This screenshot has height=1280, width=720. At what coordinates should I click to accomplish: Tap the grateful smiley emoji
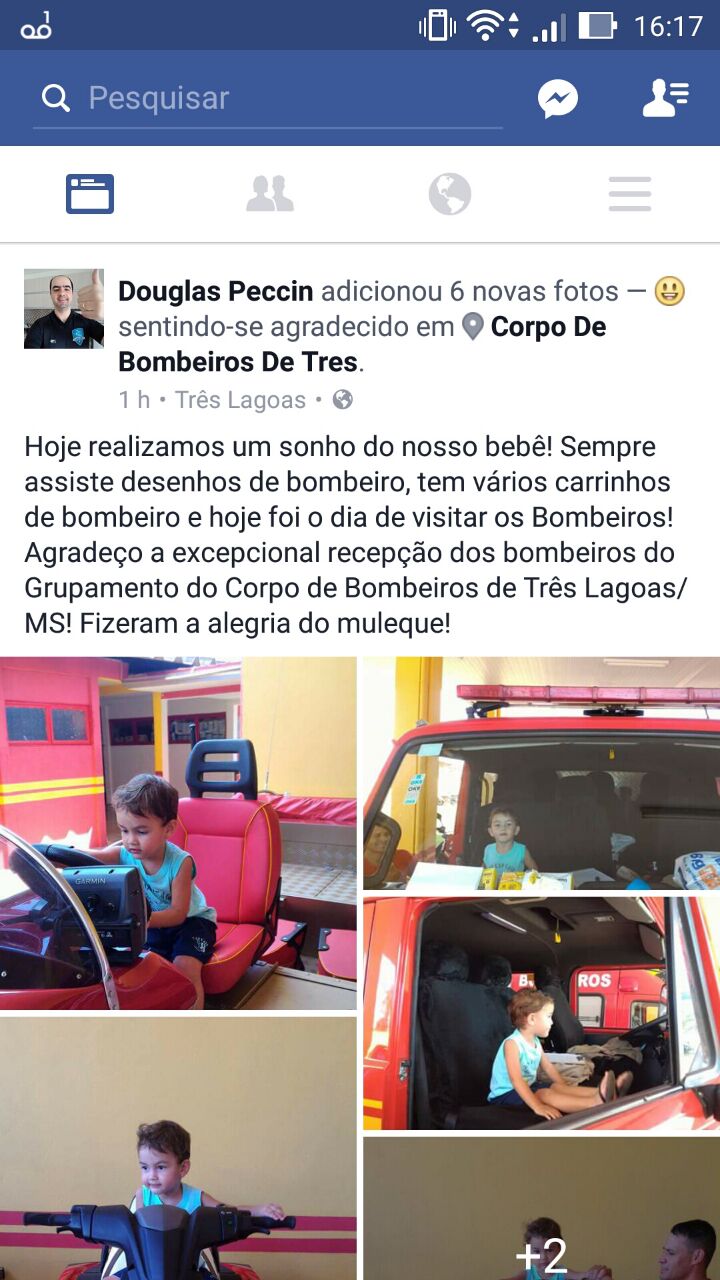pos(669,291)
